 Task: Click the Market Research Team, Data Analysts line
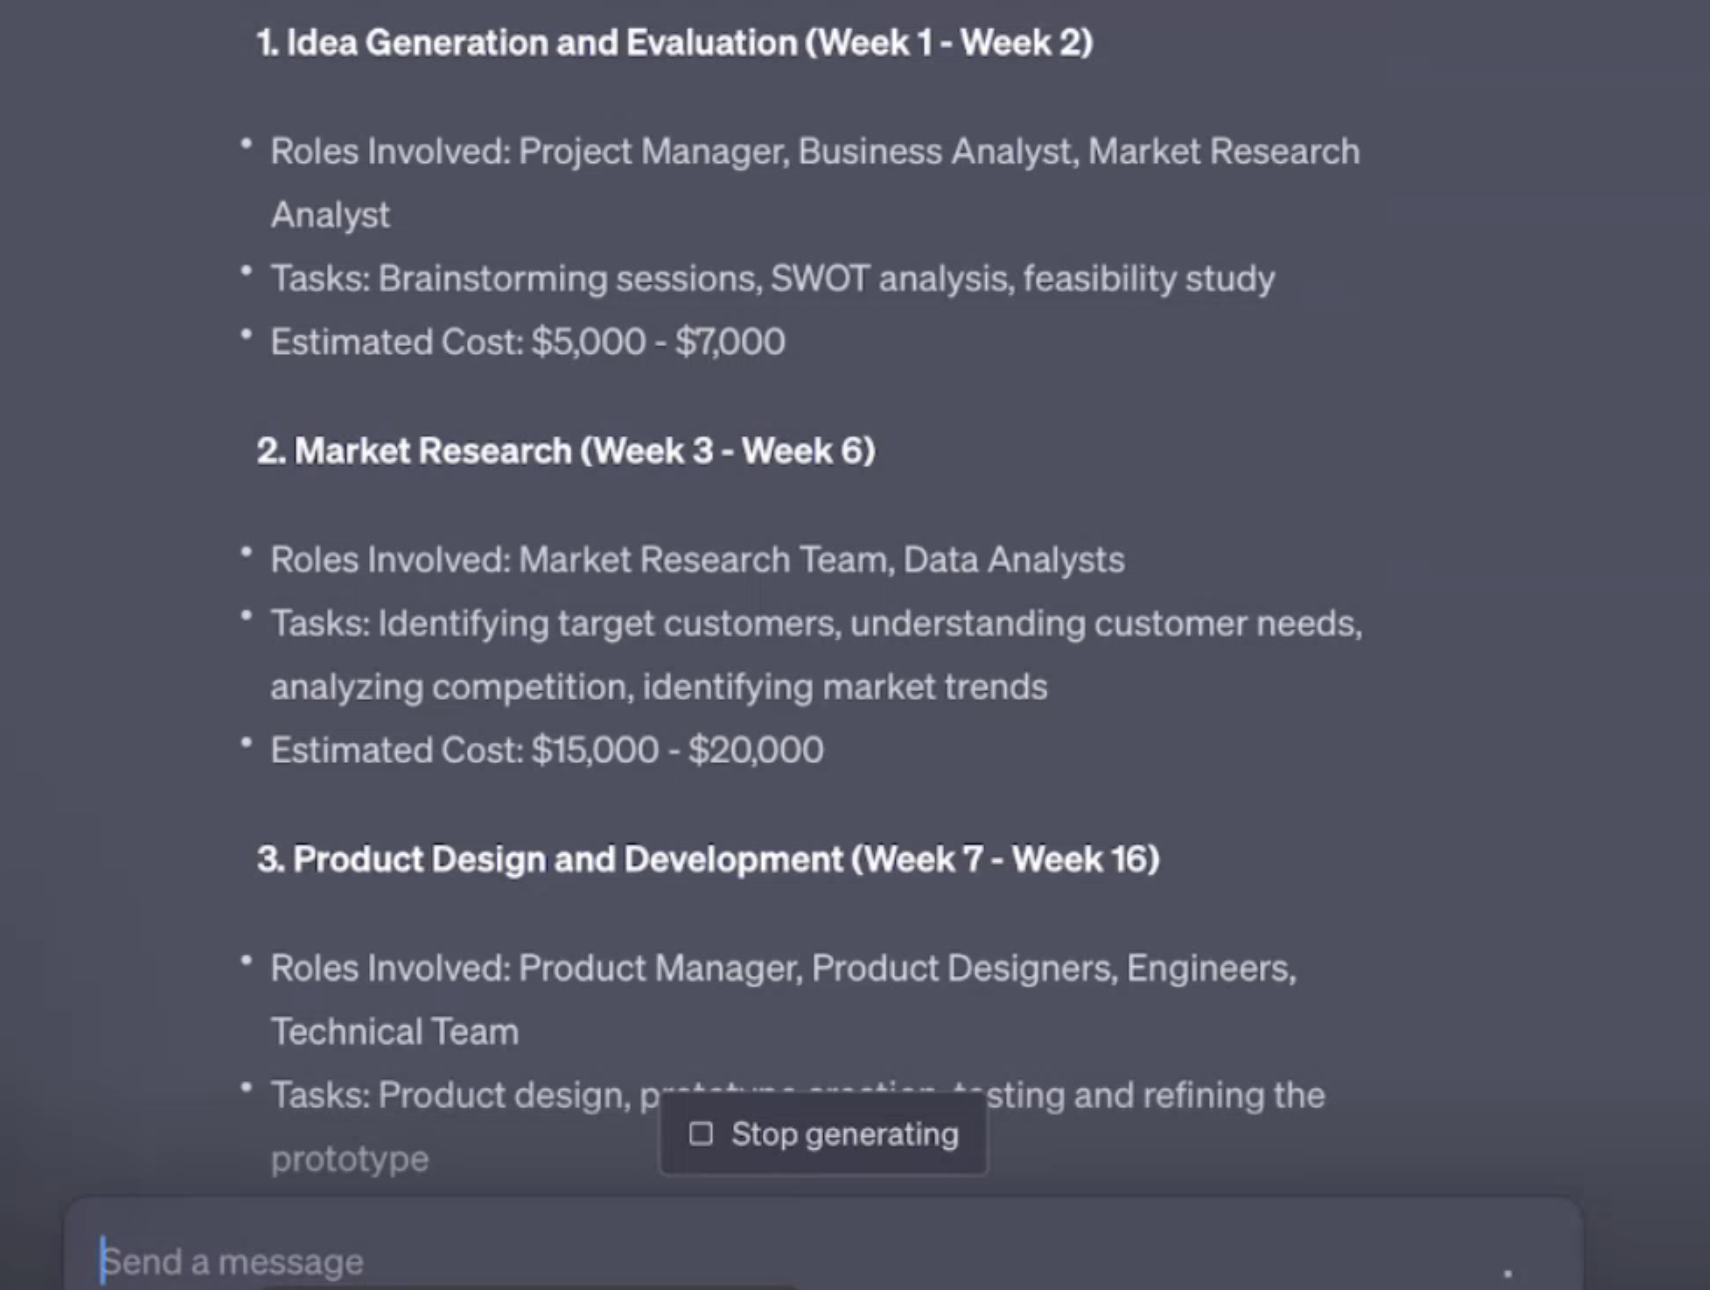[697, 560]
